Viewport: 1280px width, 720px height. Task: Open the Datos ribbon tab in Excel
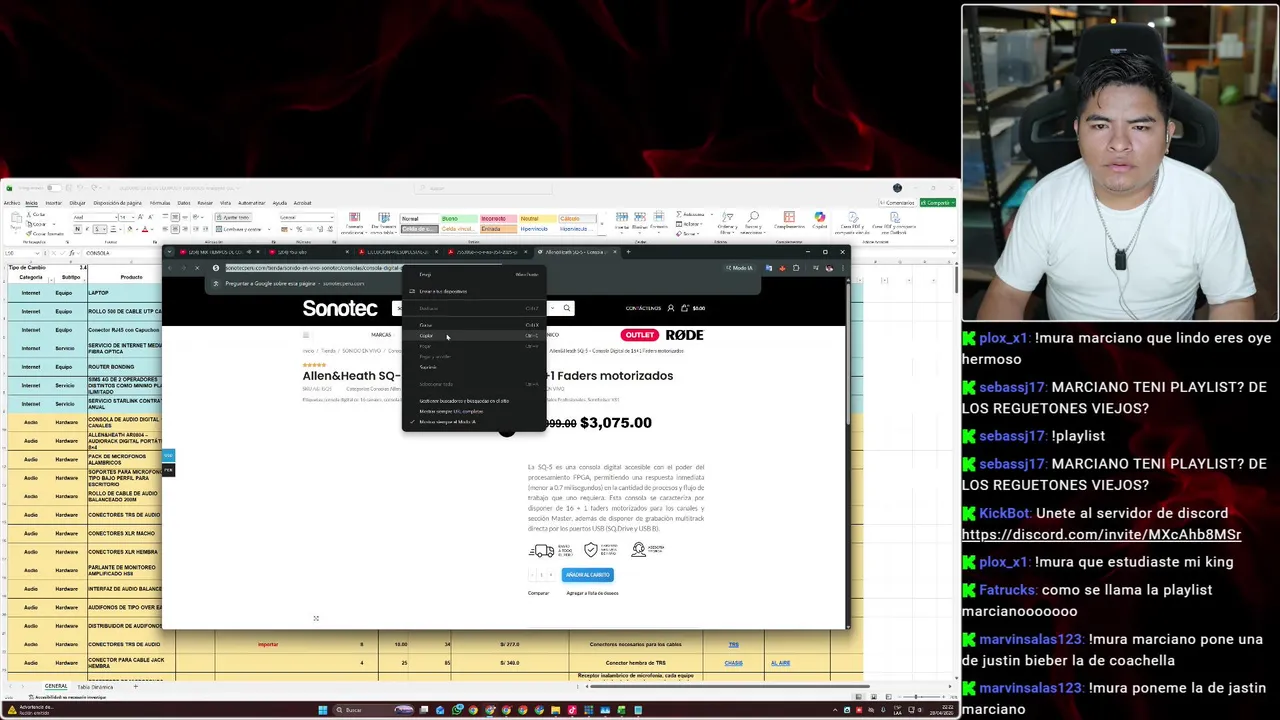coord(184,203)
